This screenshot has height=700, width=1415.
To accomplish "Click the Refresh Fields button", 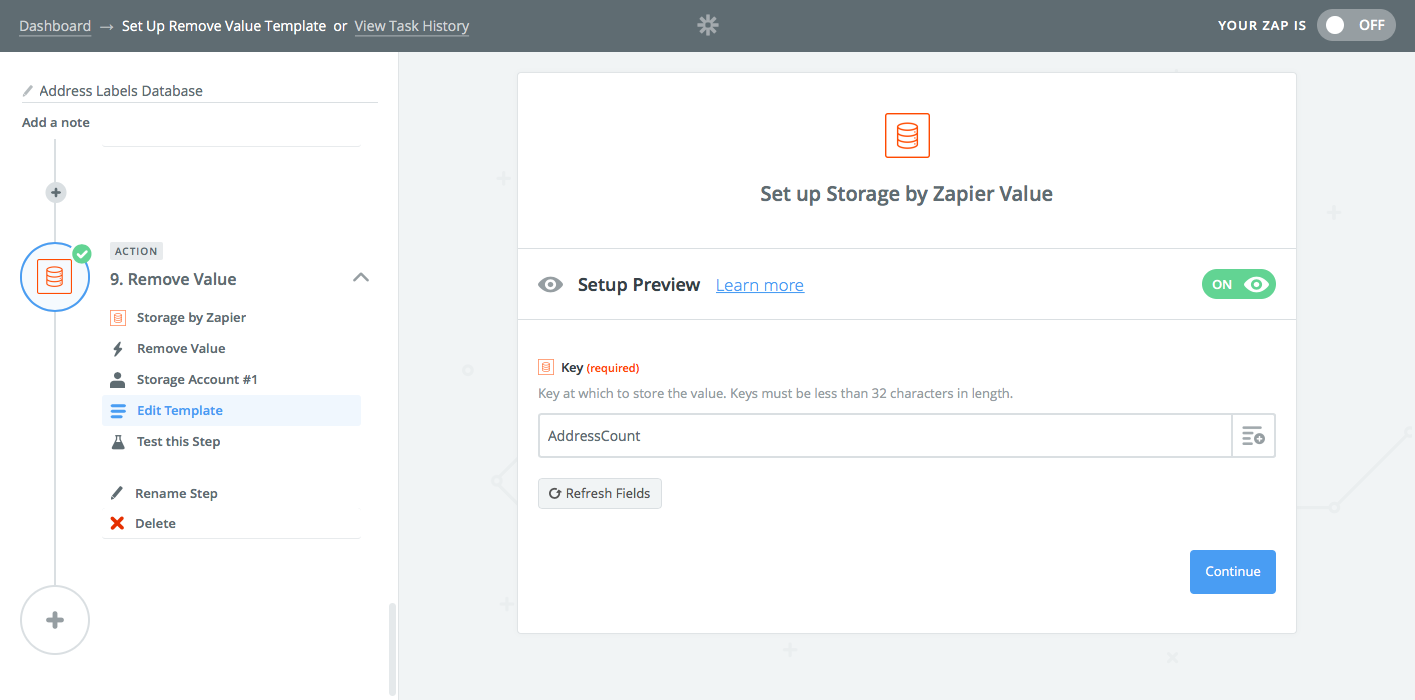I will (600, 493).
